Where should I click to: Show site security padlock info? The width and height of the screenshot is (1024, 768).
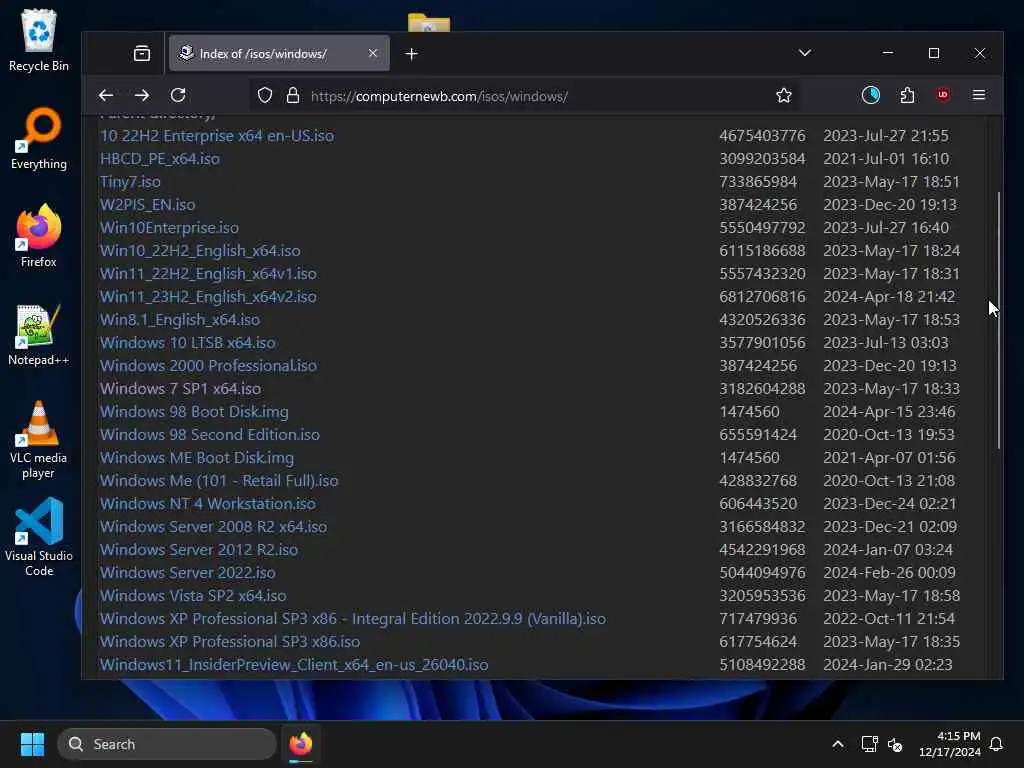[x=293, y=95]
